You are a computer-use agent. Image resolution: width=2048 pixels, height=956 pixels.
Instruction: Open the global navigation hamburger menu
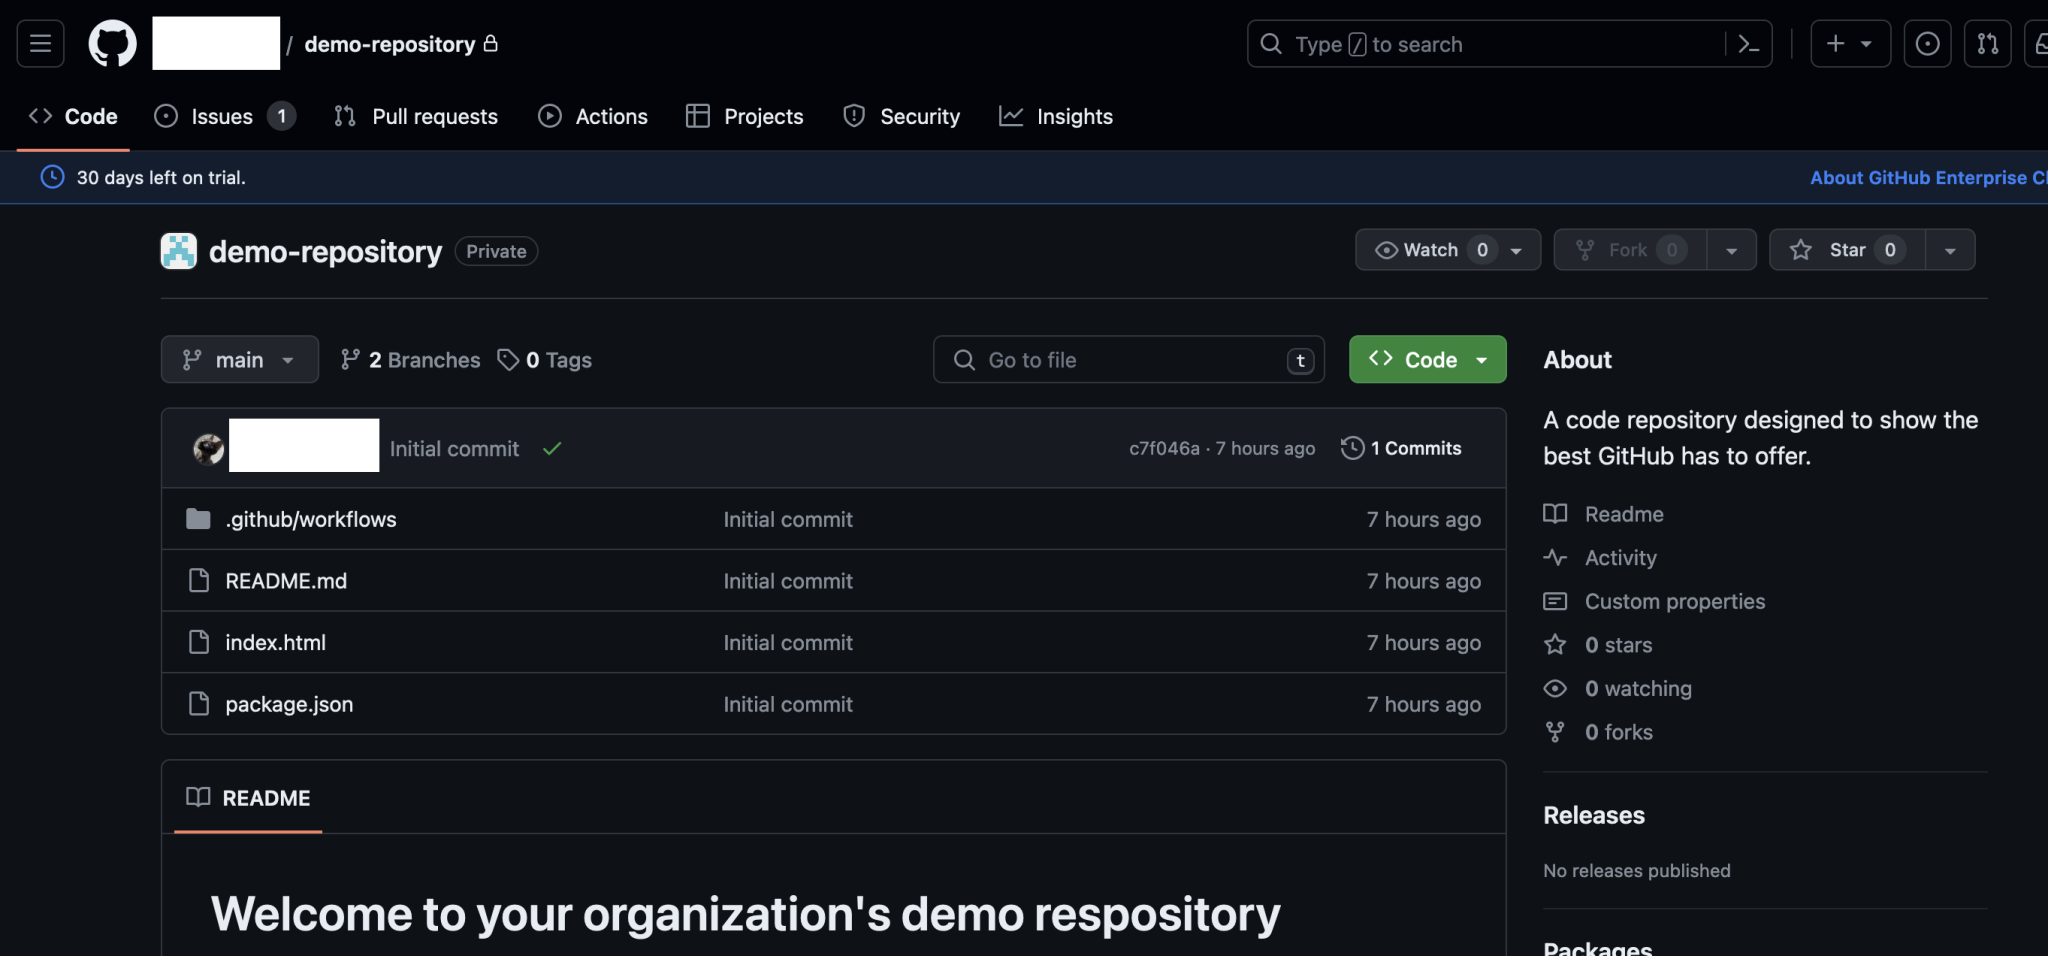39,43
